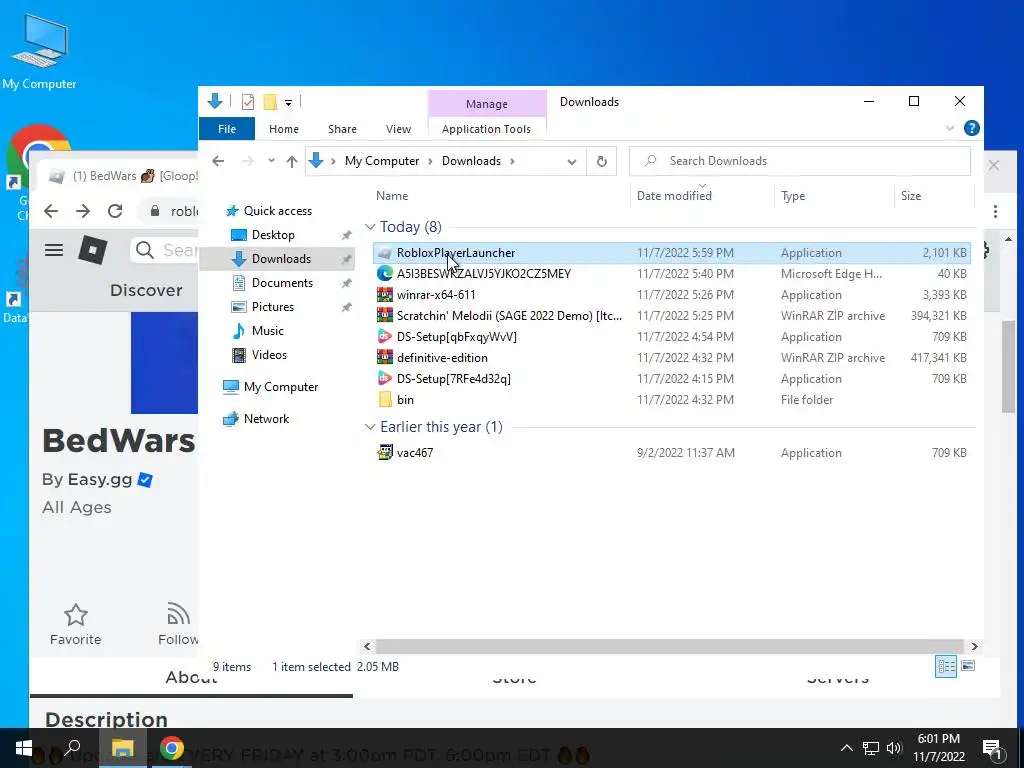Viewport: 1024px width, 768px height.
Task: Select the bin folder
Action: [x=672, y=400]
